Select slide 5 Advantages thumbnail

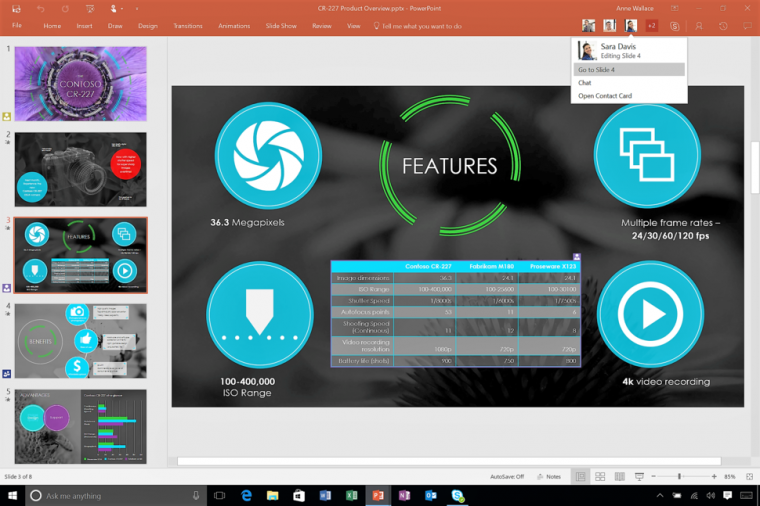click(x=80, y=427)
